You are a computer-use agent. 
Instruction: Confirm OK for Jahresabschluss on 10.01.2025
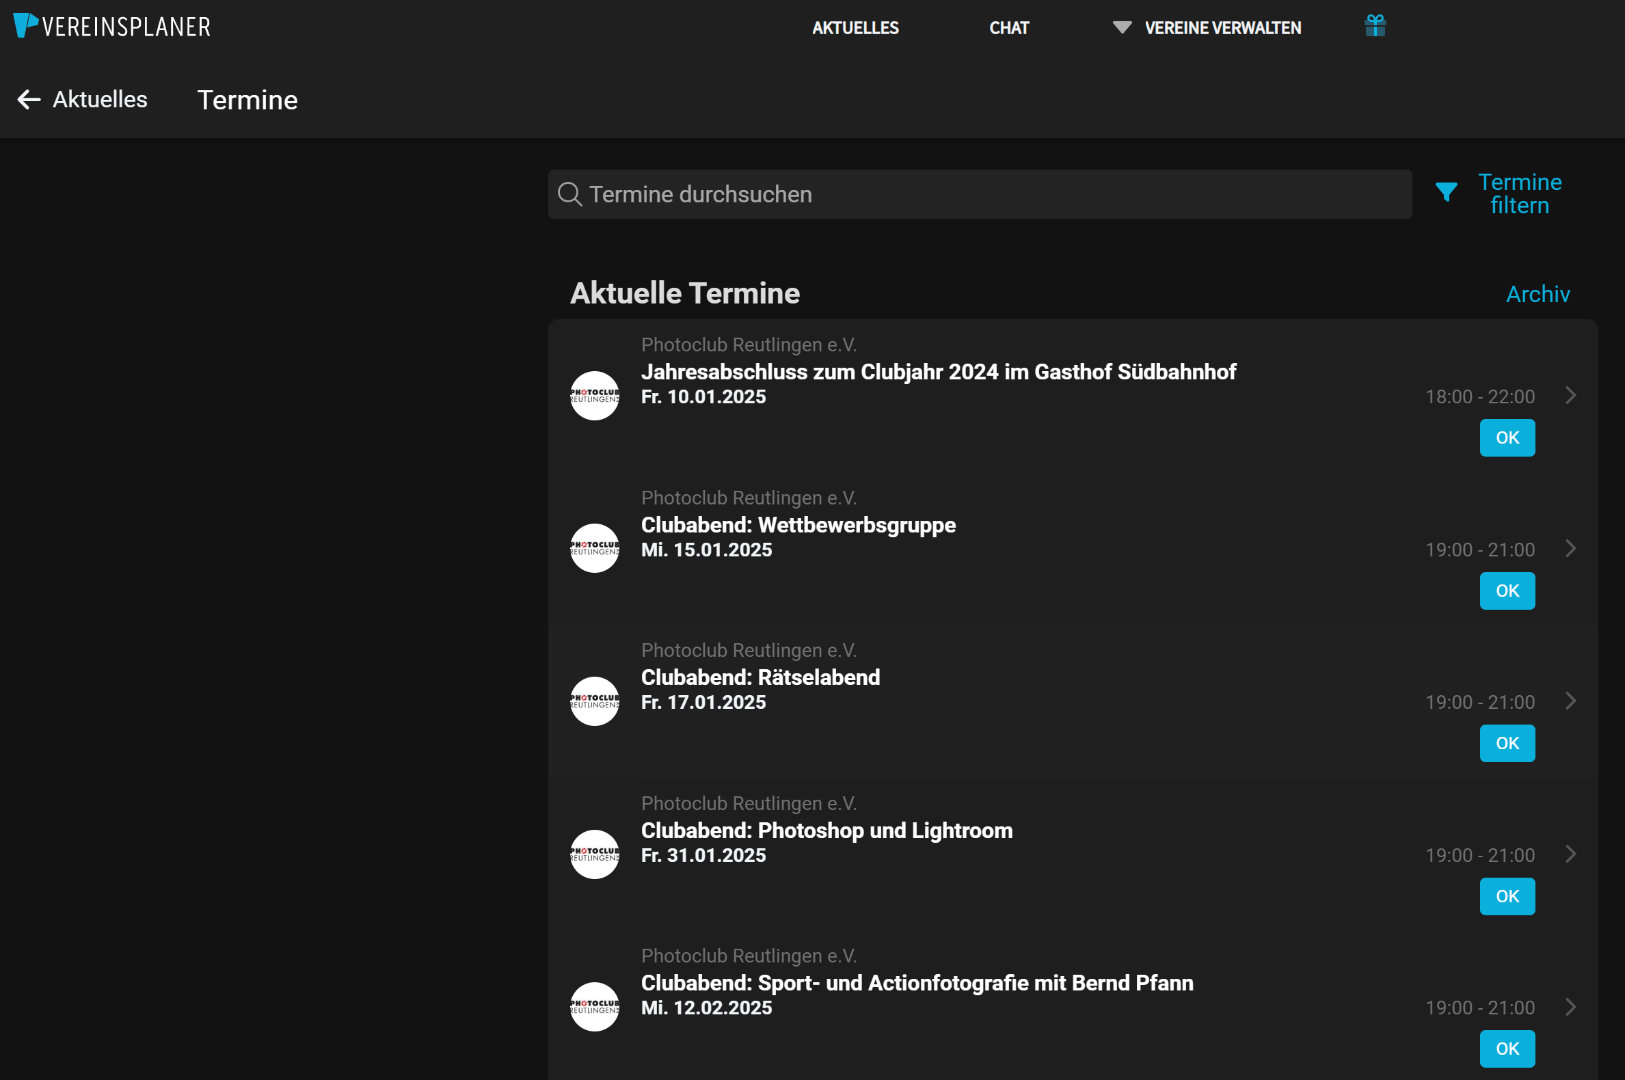pyautogui.click(x=1507, y=438)
